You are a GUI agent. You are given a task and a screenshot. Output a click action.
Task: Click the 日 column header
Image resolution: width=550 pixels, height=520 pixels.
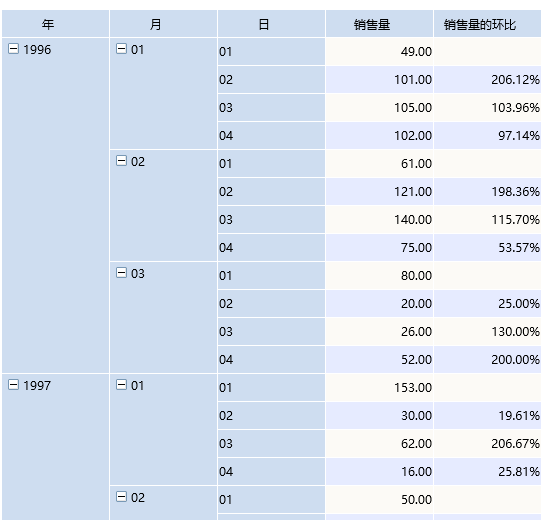(271, 24)
